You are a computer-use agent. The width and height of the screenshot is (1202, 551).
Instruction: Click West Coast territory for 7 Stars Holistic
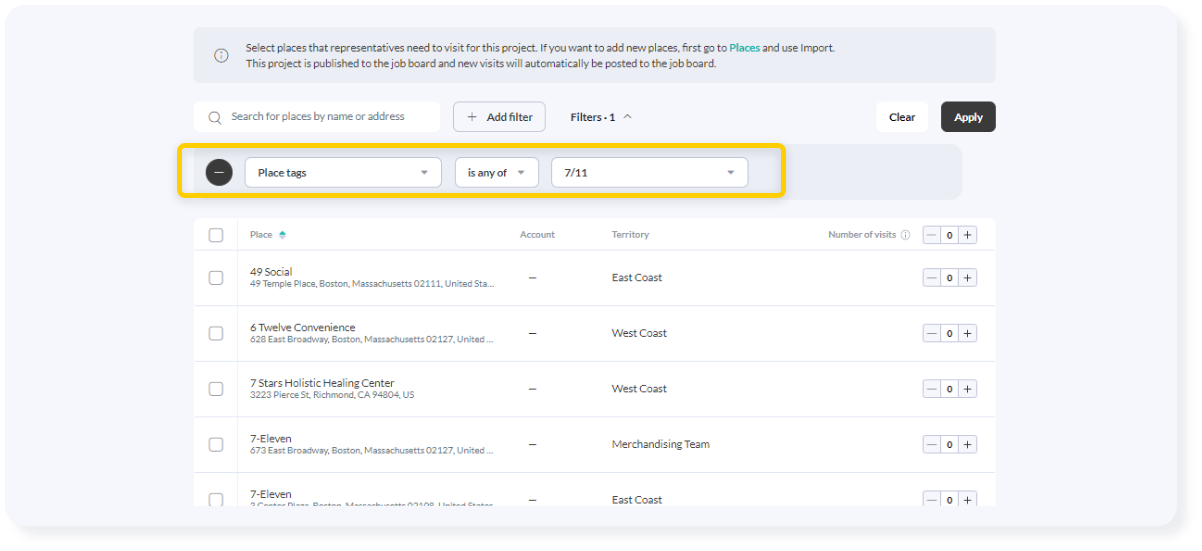pos(639,389)
